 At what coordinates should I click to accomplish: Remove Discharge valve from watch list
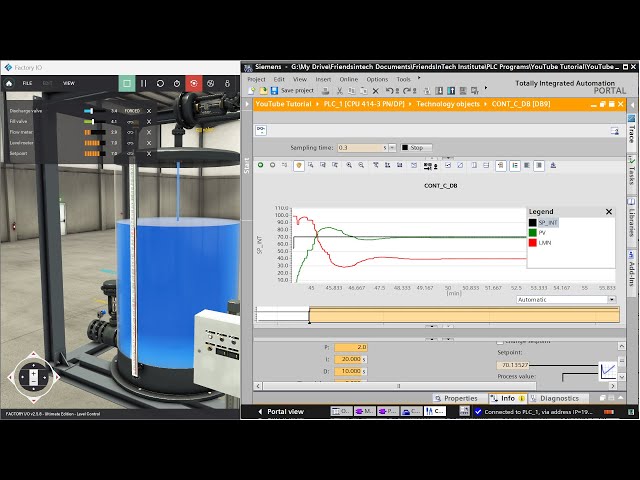coord(149,111)
